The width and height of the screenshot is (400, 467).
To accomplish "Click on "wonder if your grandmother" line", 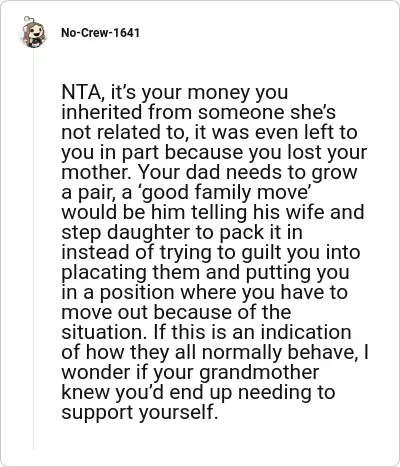I will tap(190, 373).
